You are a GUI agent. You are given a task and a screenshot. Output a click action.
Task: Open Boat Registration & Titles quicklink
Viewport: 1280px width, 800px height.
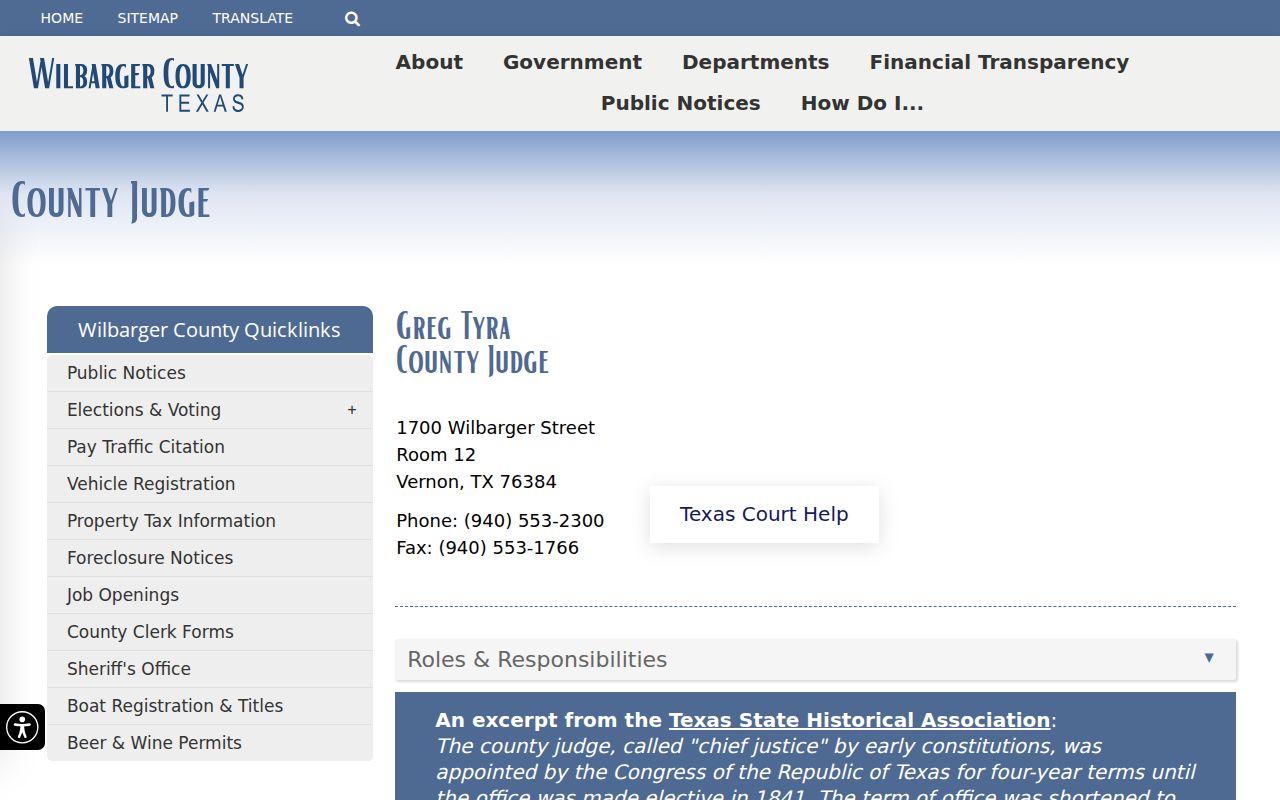tap(210, 706)
